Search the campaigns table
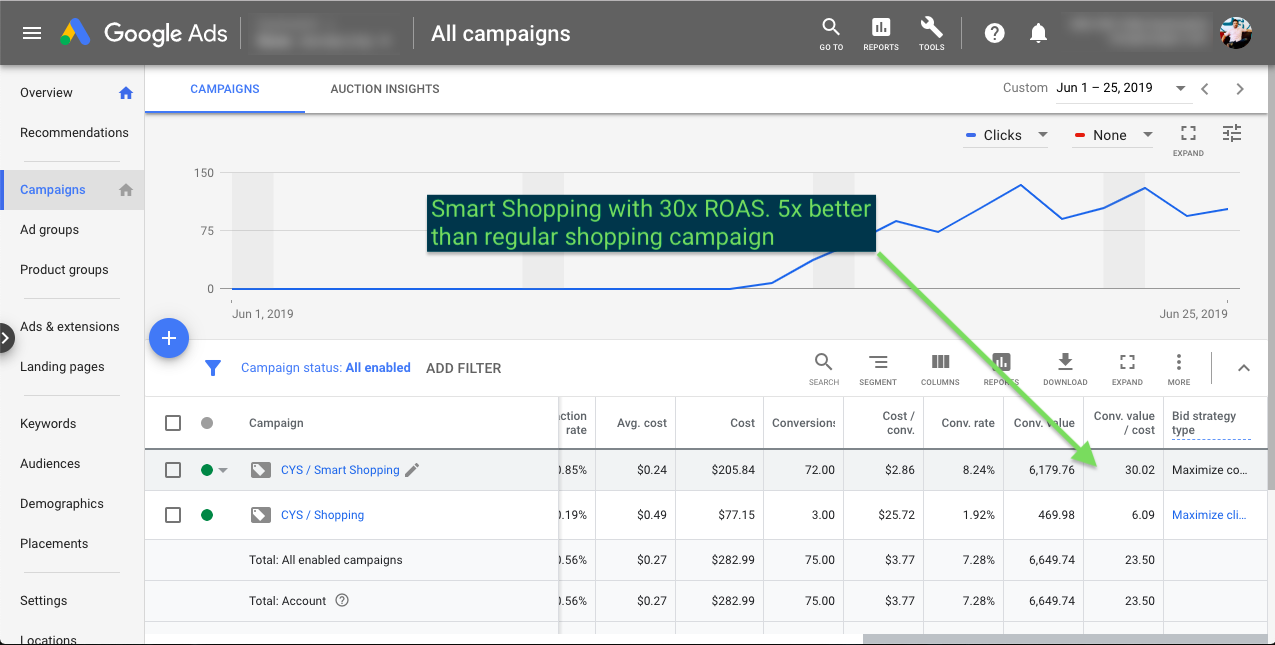1275x645 pixels. click(823, 368)
